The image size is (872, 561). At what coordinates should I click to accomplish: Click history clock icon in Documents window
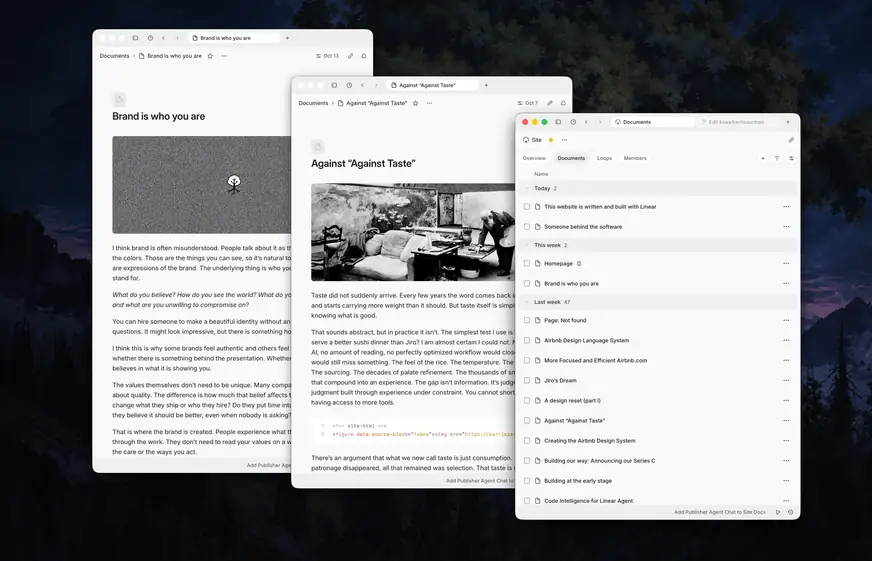click(573, 122)
